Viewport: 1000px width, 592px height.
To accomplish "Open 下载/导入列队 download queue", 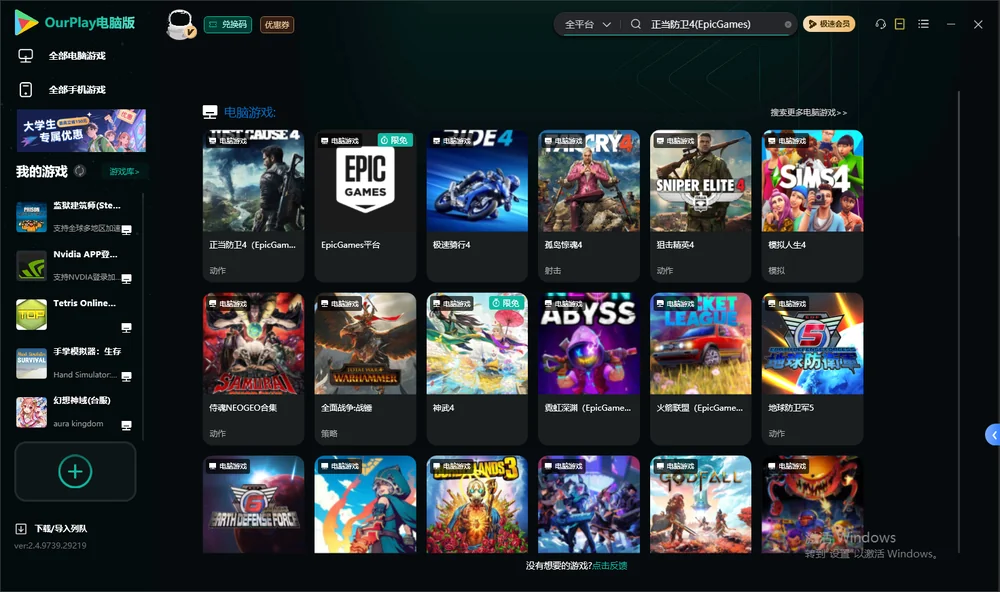I will [52, 529].
